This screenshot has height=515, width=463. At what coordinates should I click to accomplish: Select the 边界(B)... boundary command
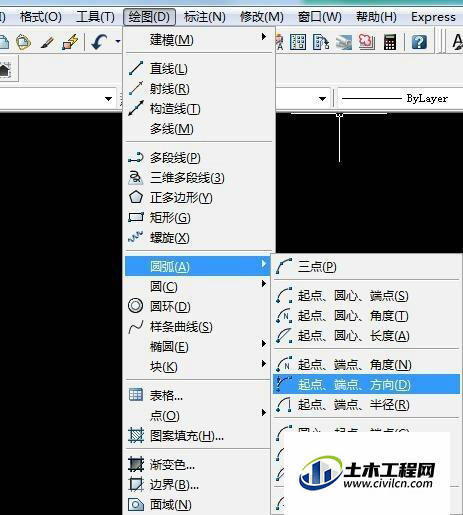(x=198, y=485)
